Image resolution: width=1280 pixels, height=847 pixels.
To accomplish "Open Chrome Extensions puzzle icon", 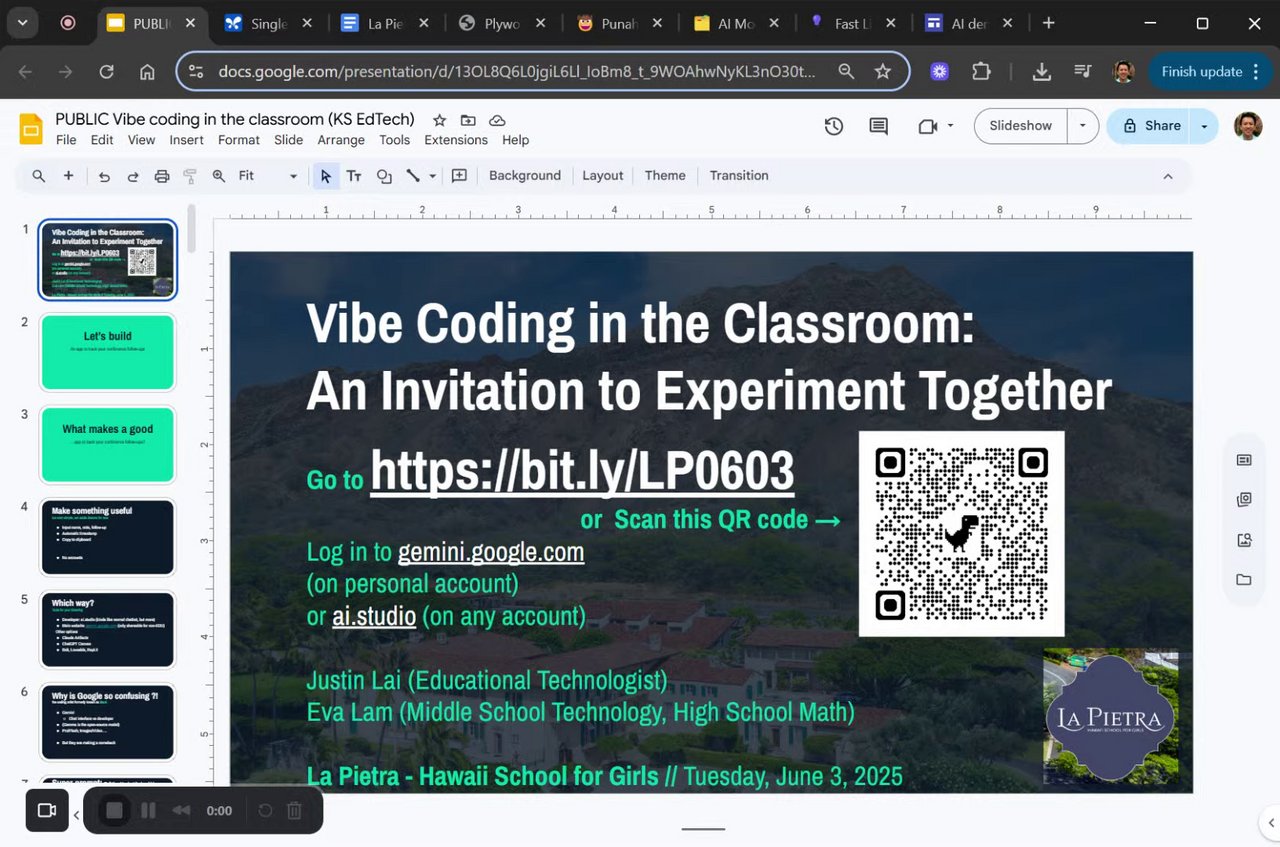I will click(x=981, y=72).
